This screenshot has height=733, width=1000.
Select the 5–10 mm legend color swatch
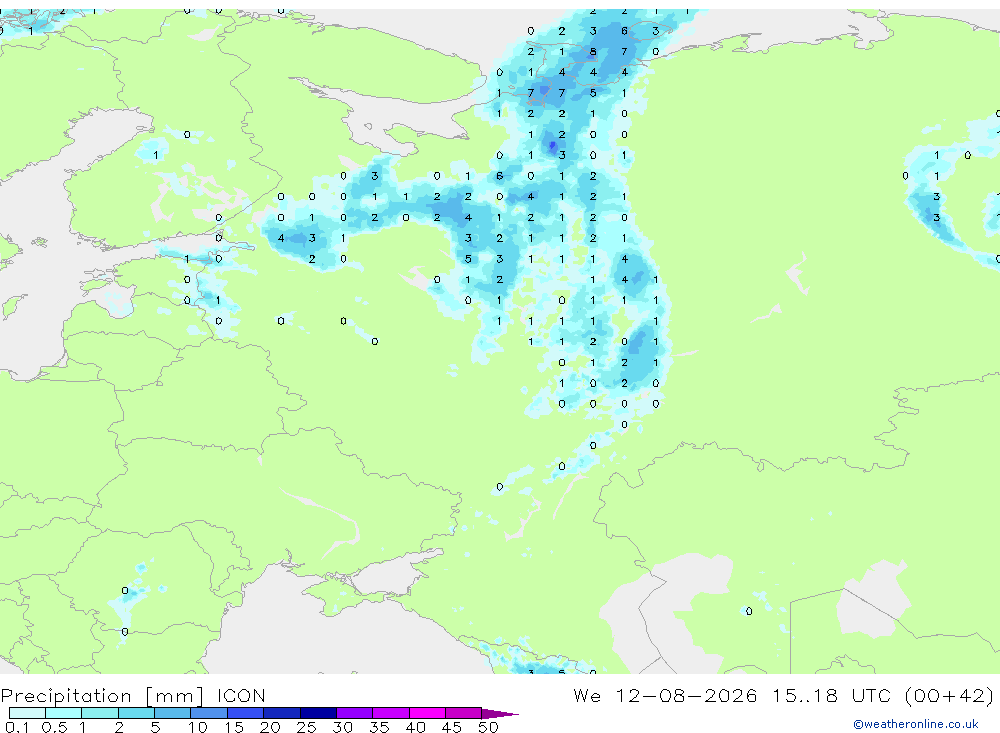[173, 713]
